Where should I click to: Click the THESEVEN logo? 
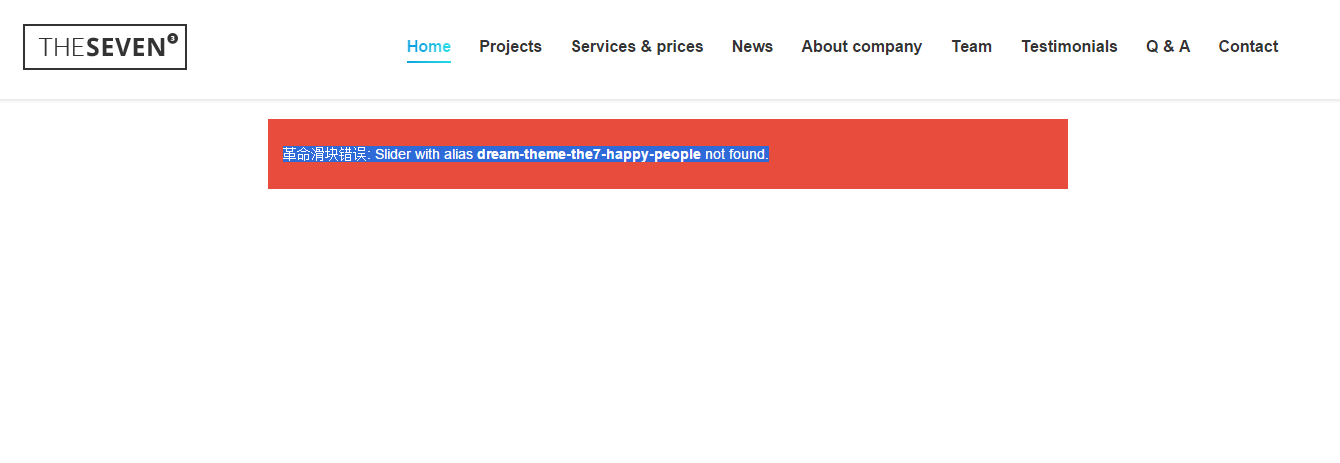coord(105,47)
